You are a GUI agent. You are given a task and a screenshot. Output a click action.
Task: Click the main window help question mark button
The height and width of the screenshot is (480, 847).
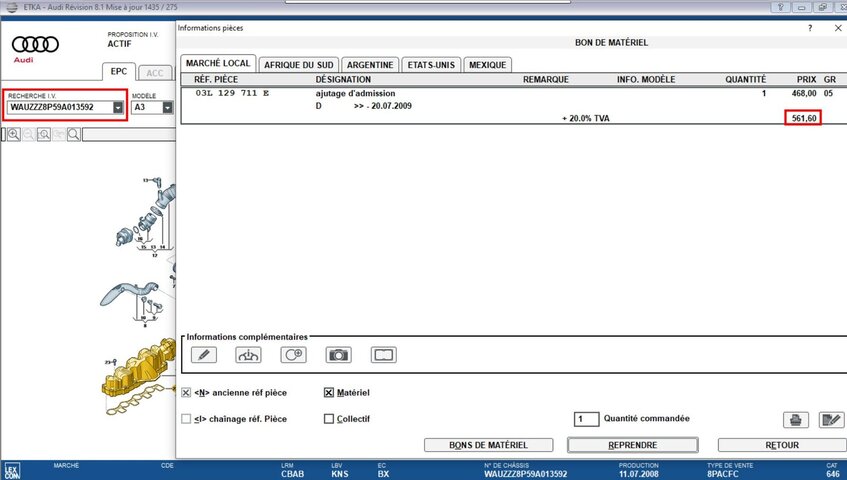coord(781,7)
